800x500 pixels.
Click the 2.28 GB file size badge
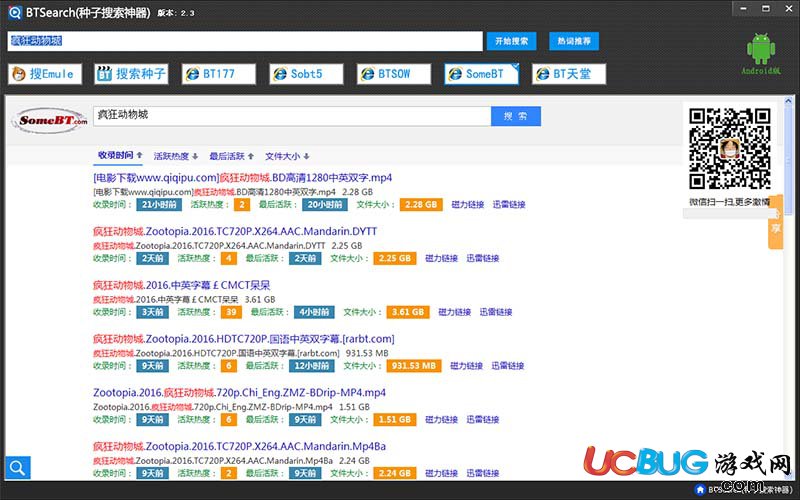pos(420,205)
